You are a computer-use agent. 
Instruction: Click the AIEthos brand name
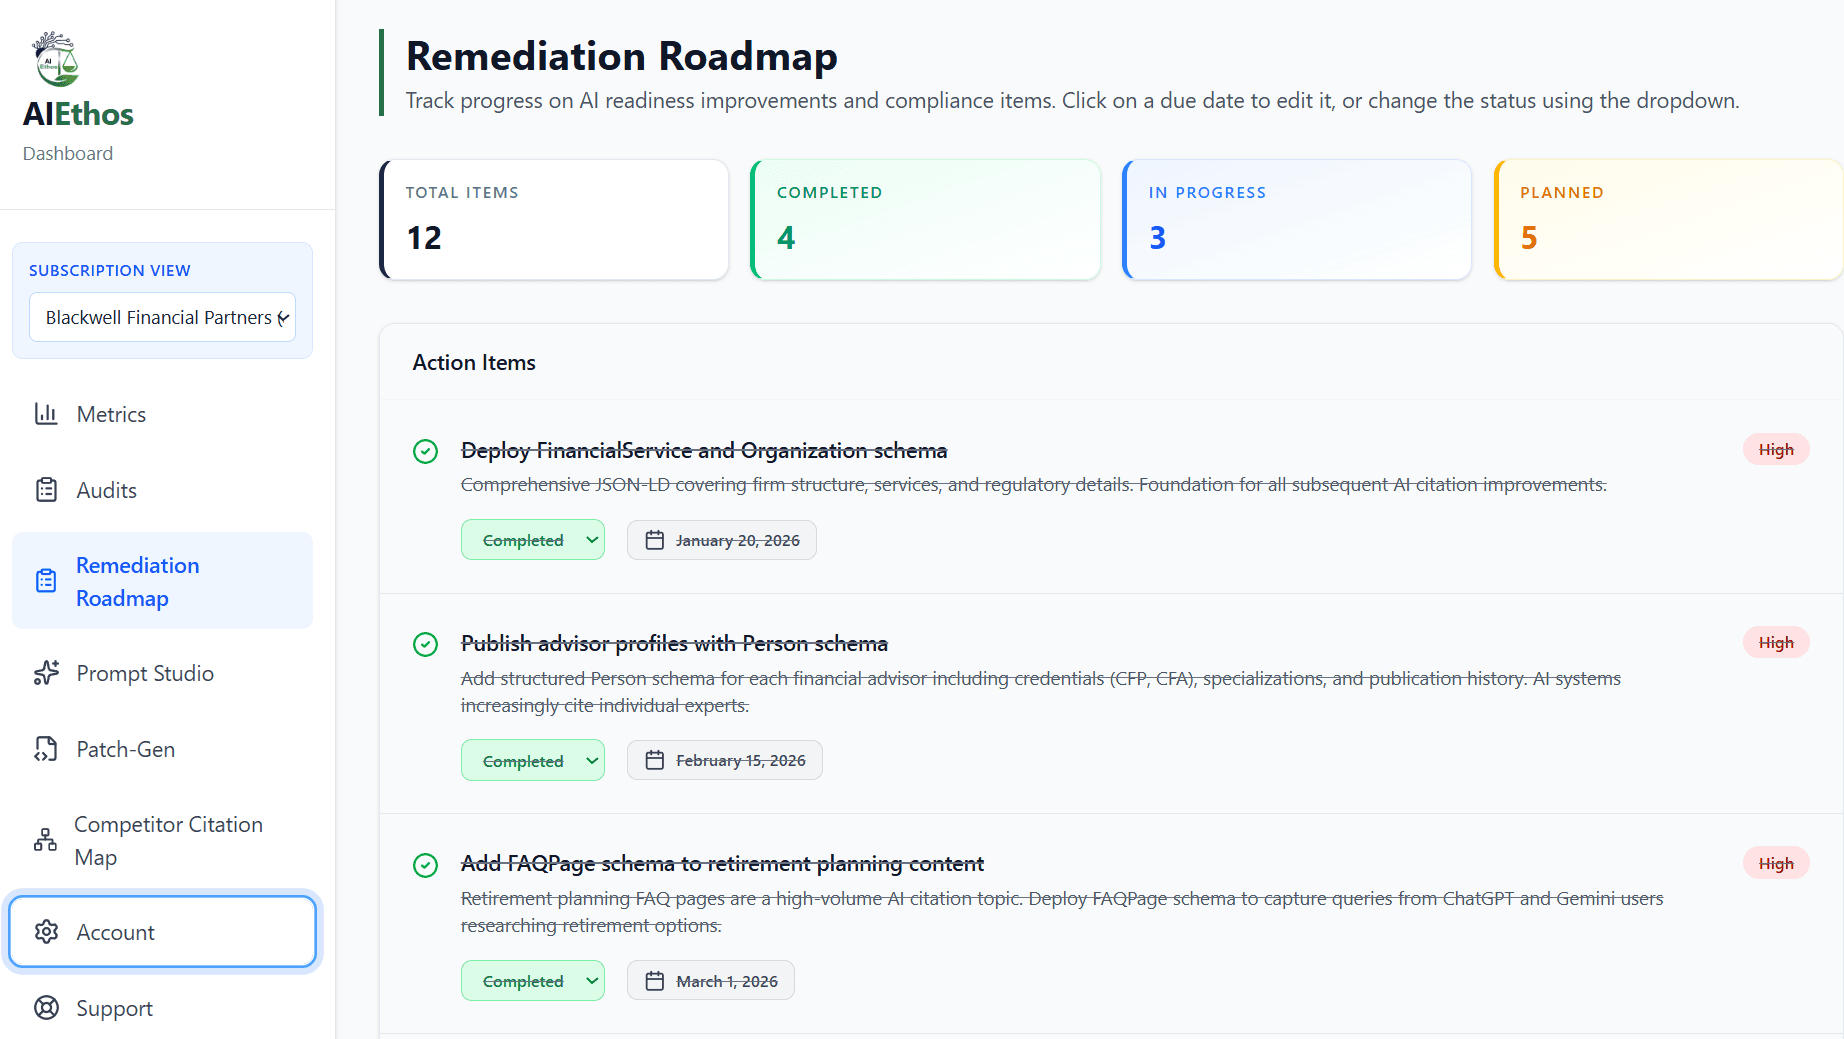[78, 114]
